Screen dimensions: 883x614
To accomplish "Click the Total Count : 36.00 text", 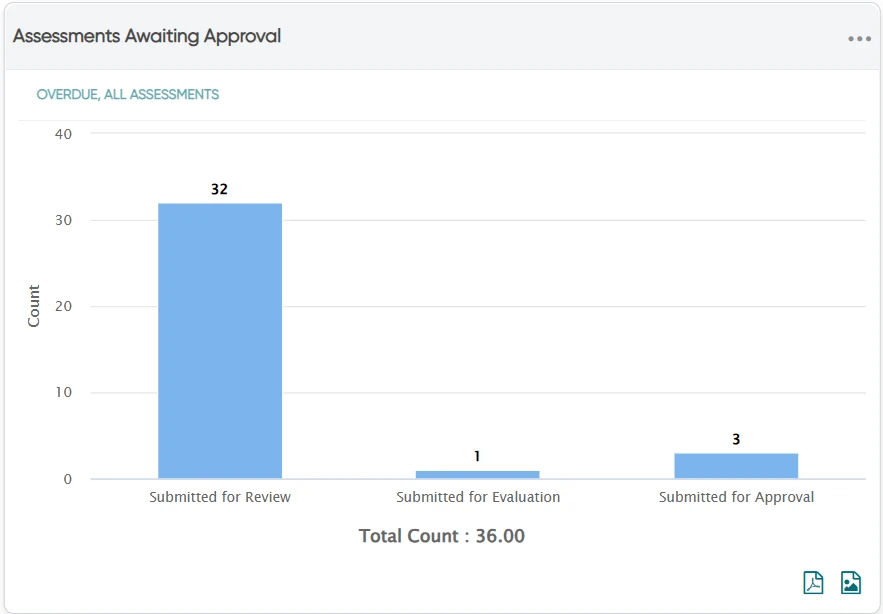I will click(x=442, y=536).
